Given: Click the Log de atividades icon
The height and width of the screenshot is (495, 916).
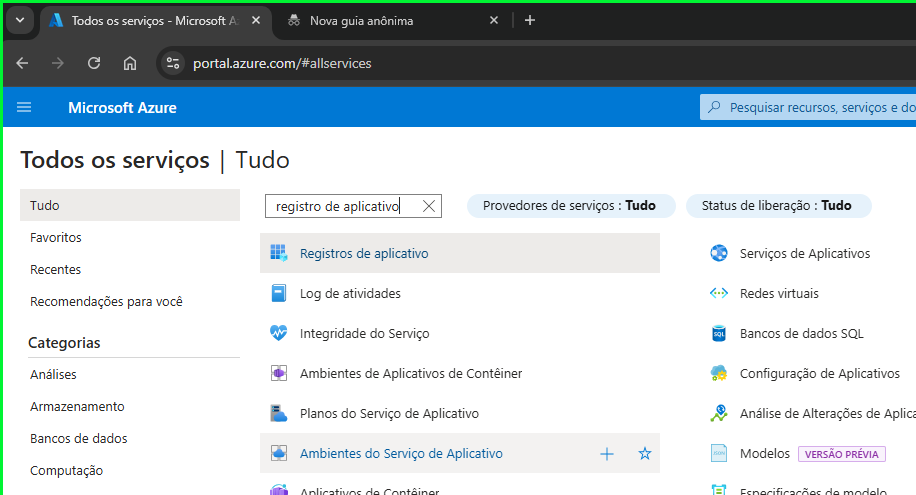Looking at the screenshot, I should 279,293.
